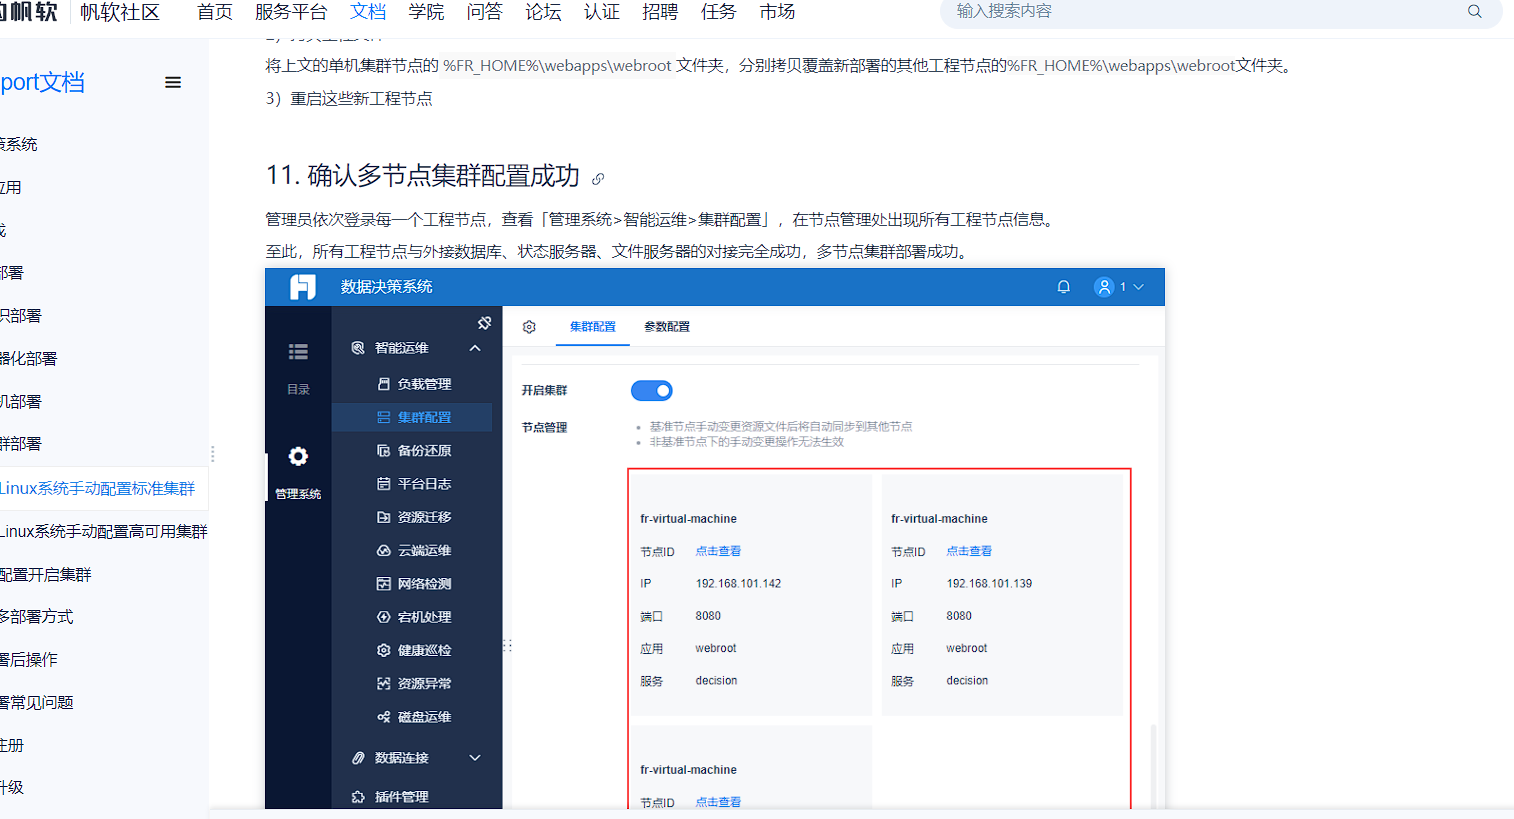Click the 网络检测 icon
This screenshot has height=819, width=1514.
click(383, 584)
